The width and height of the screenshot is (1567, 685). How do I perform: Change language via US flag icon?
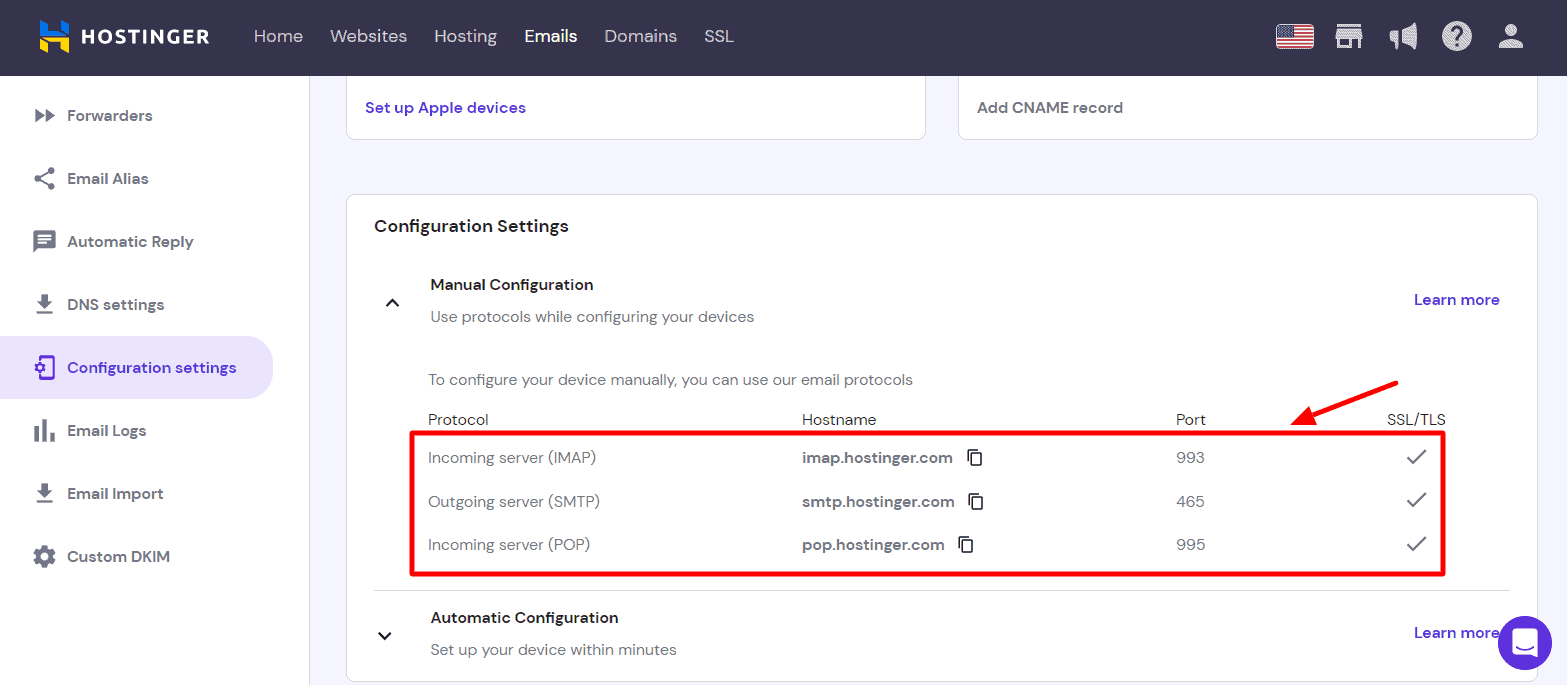click(x=1294, y=37)
